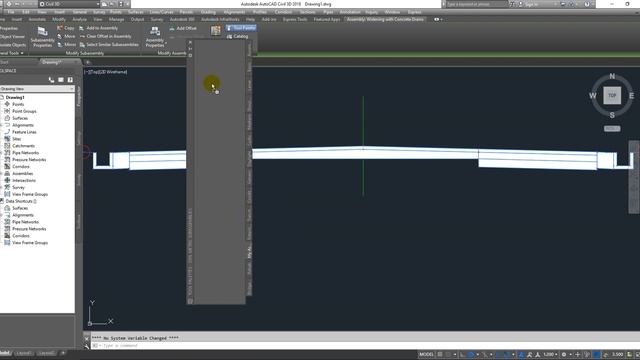Screen dimensions: 640x360
Task: Click the Prospector vertical tab
Action: coord(79,96)
